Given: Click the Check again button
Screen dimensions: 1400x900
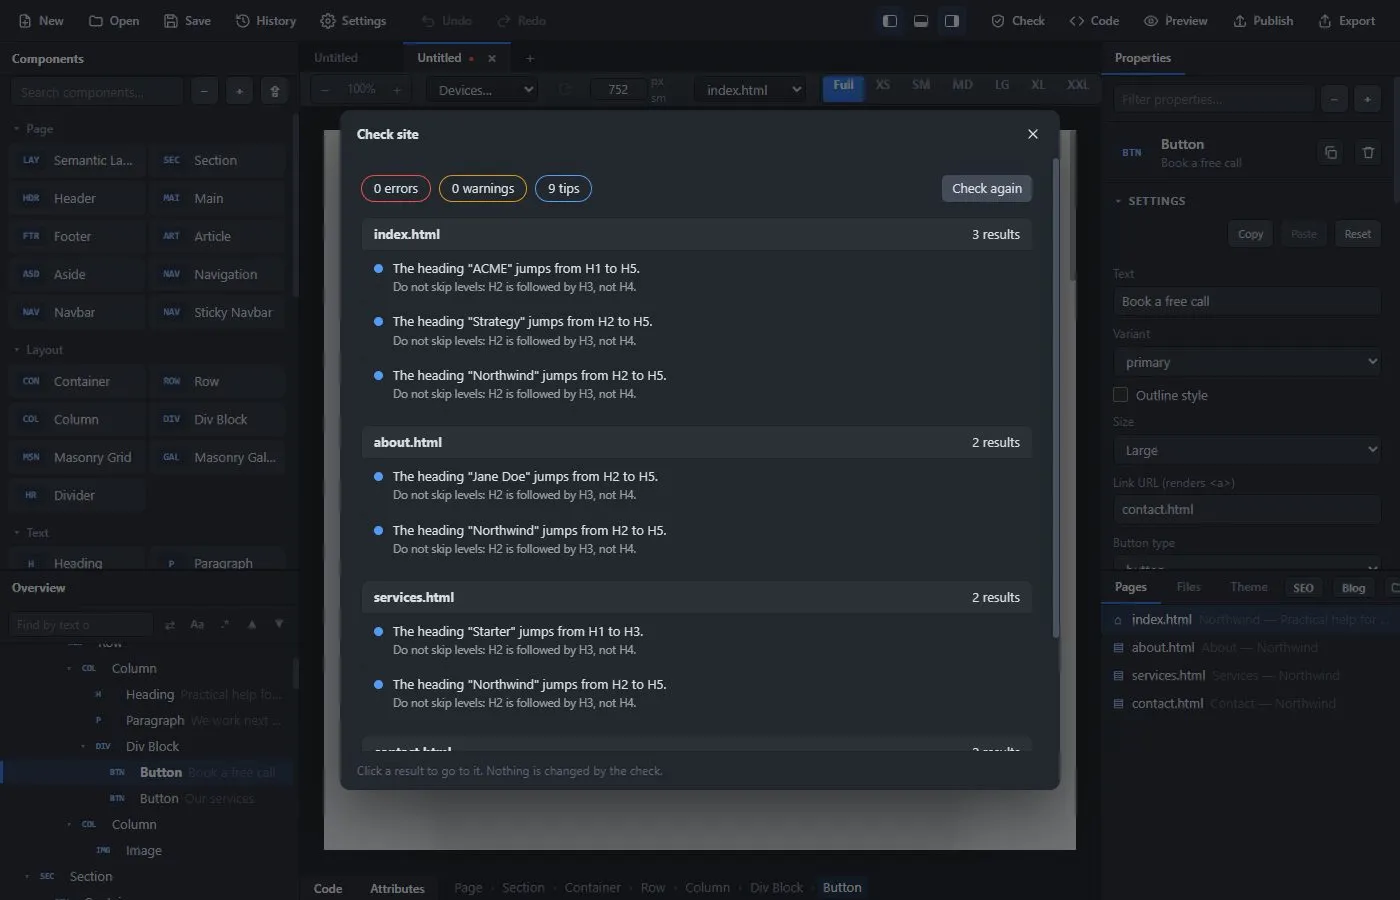Looking at the screenshot, I should (987, 188).
